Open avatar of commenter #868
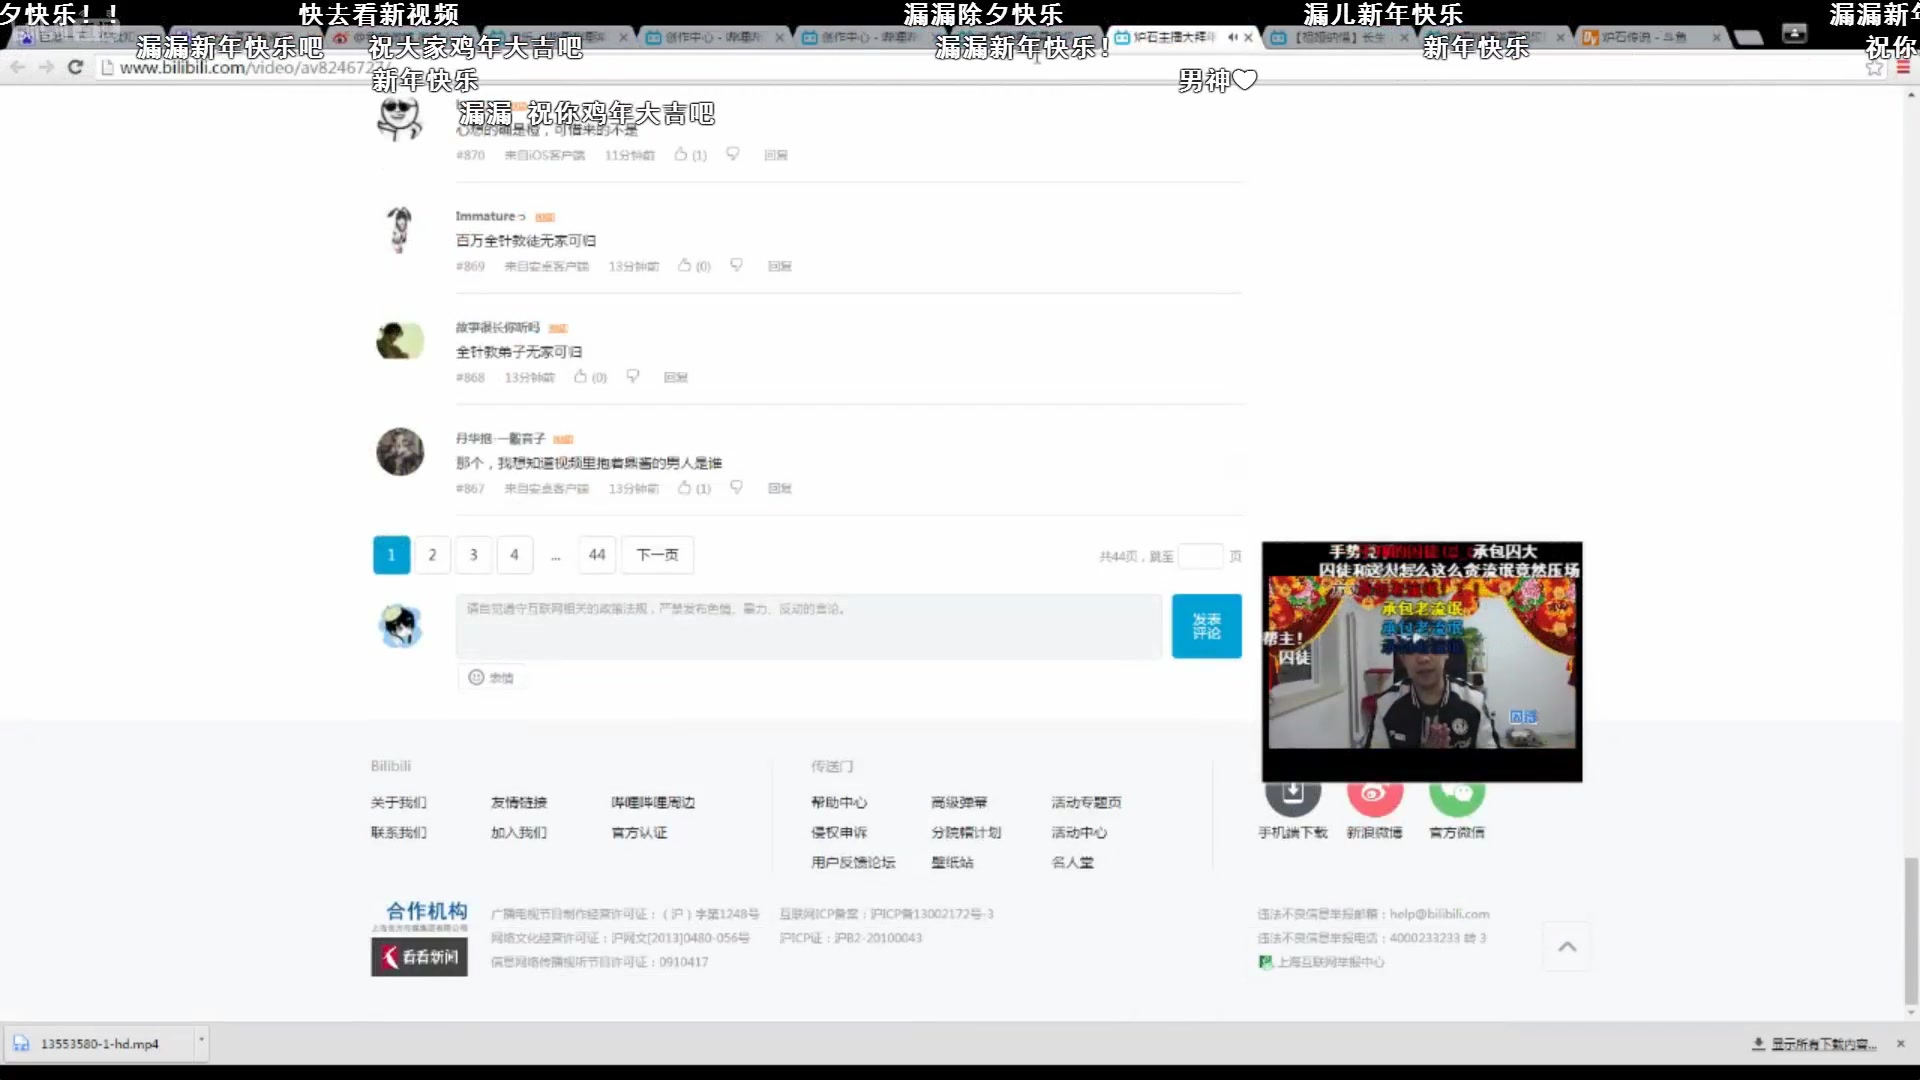 click(x=400, y=341)
